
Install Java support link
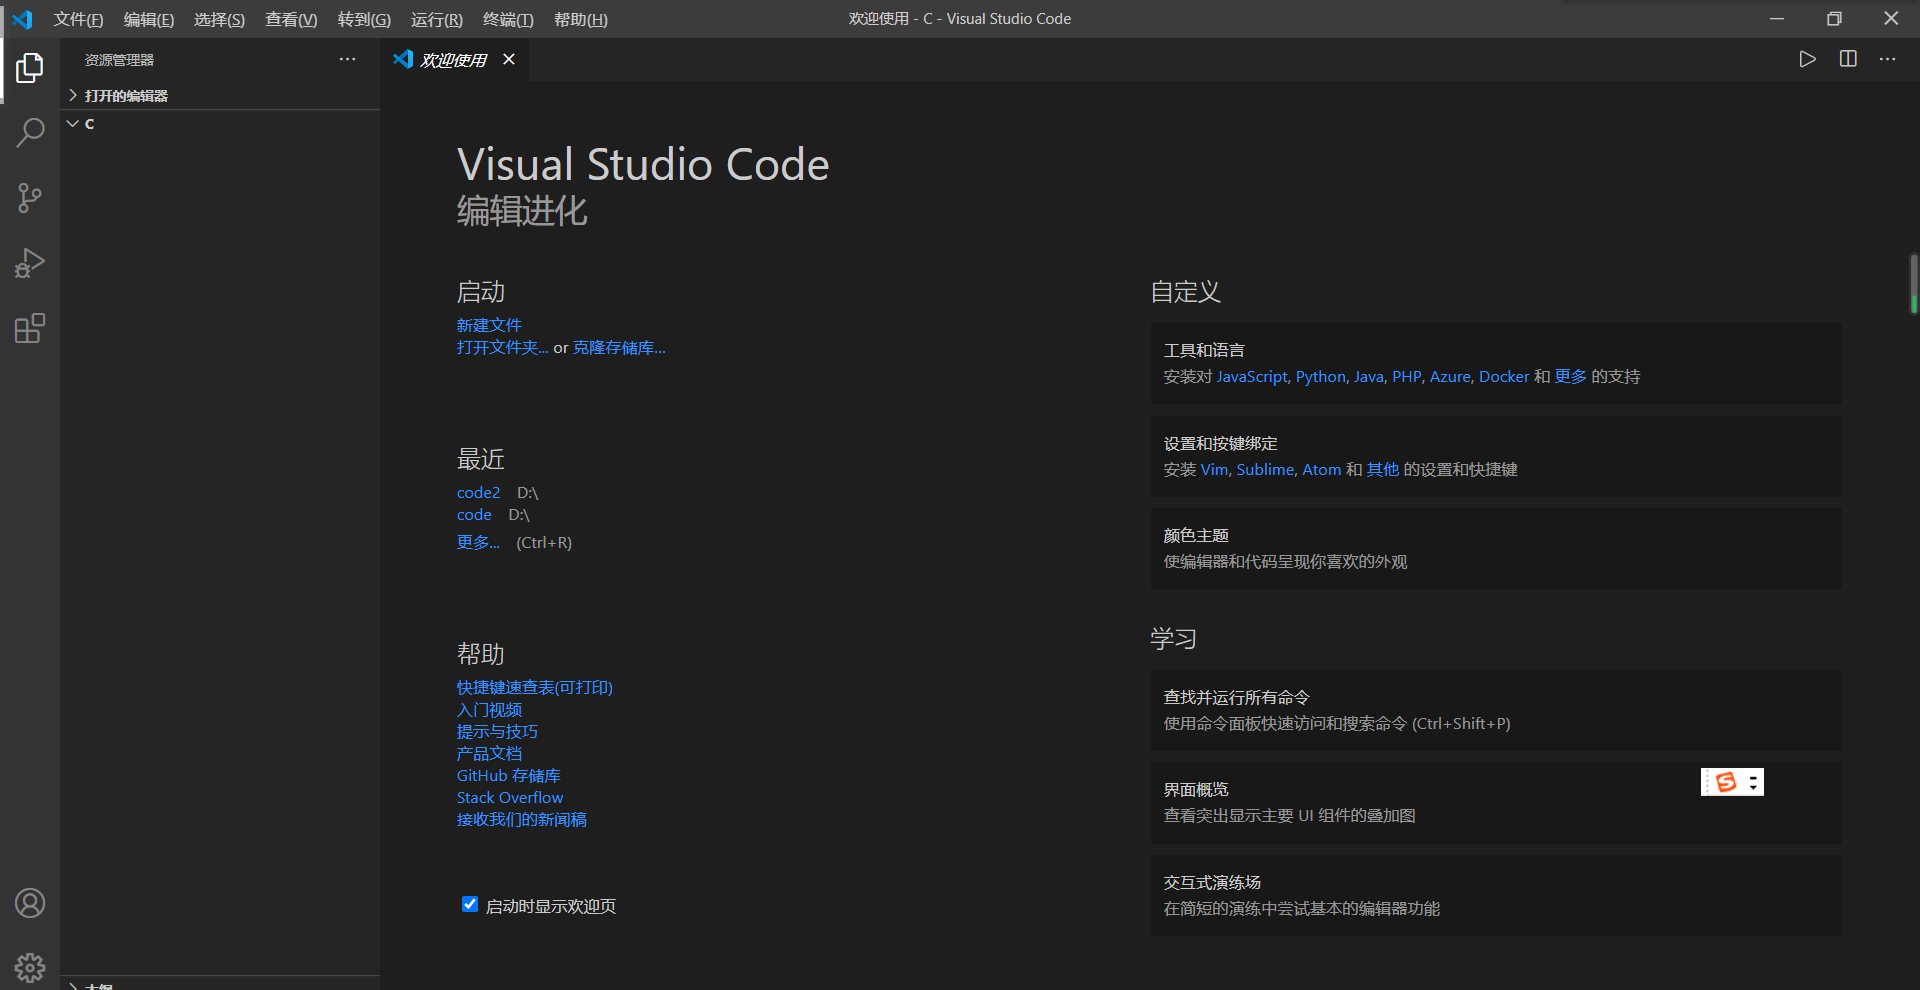(1369, 376)
